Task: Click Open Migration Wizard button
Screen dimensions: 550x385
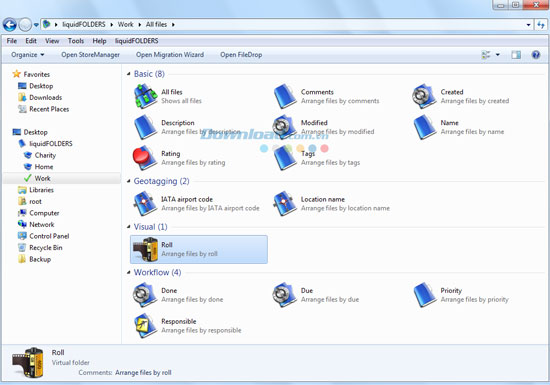Action: 170,55
